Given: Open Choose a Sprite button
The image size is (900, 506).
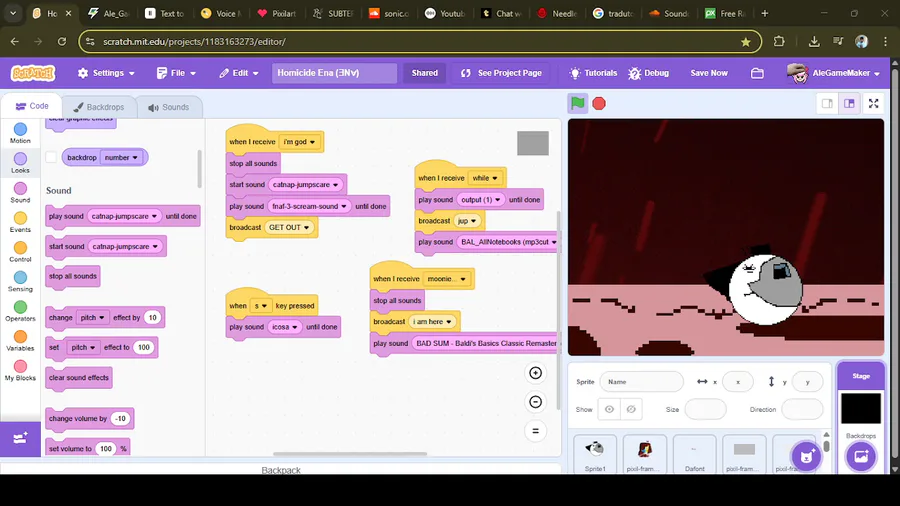Looking at the screenshot, I should point(806,457).
